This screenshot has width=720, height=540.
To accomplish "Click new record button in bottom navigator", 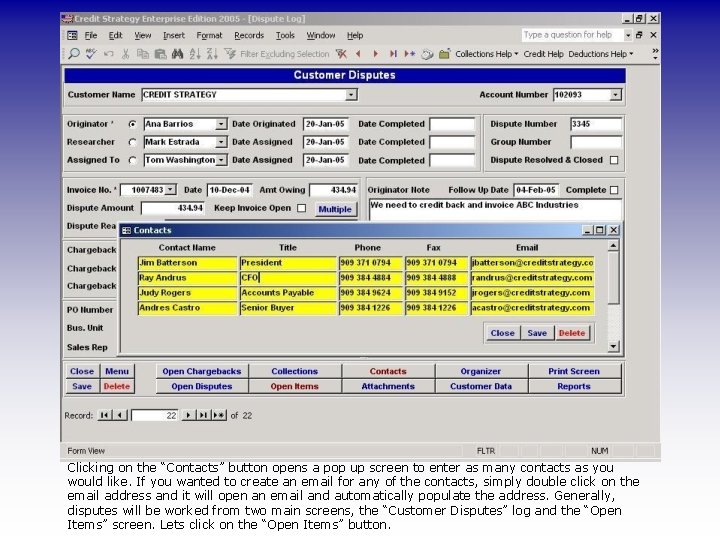I will pyautogui.click(x=219, y=415).
